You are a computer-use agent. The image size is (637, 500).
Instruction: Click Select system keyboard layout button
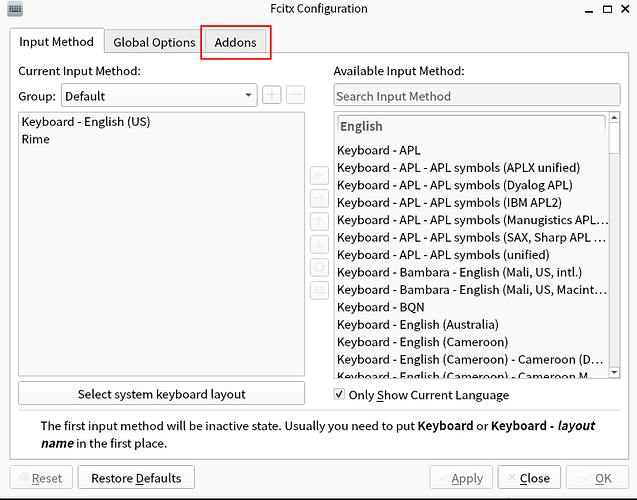161,393
